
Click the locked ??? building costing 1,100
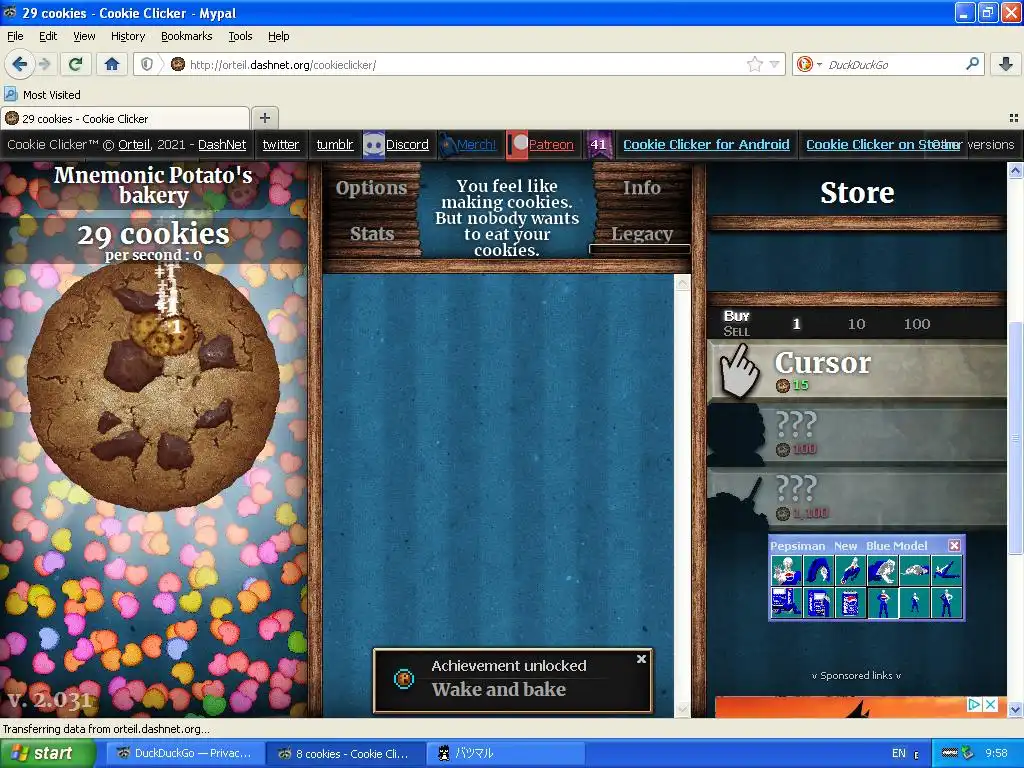(857, 498)
